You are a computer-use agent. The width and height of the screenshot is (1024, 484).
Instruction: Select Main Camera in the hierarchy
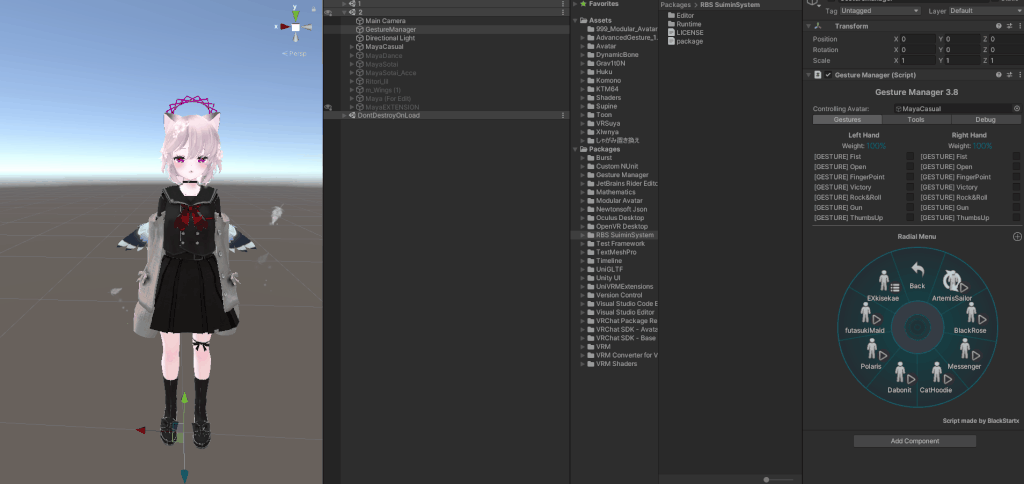[385, 21]
